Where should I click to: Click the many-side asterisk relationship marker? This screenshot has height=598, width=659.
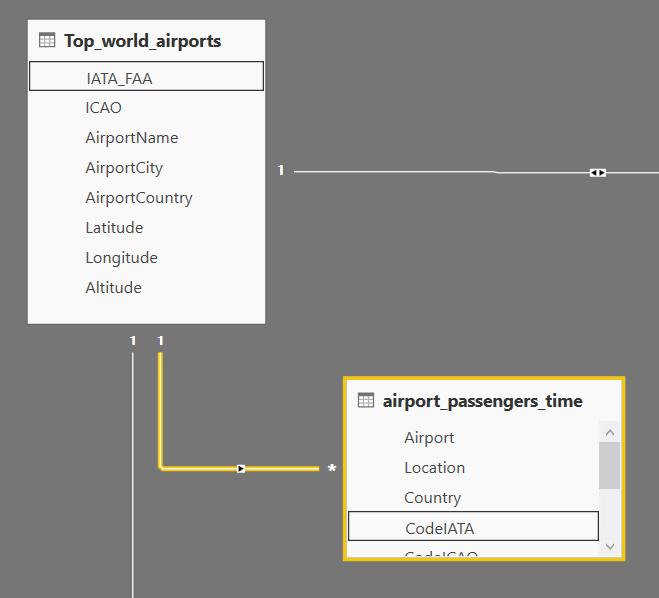332,468
